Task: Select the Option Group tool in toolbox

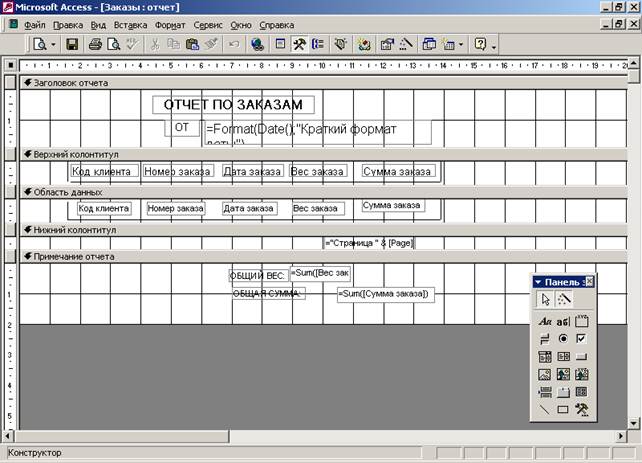Action: click(x=581, y=321)
